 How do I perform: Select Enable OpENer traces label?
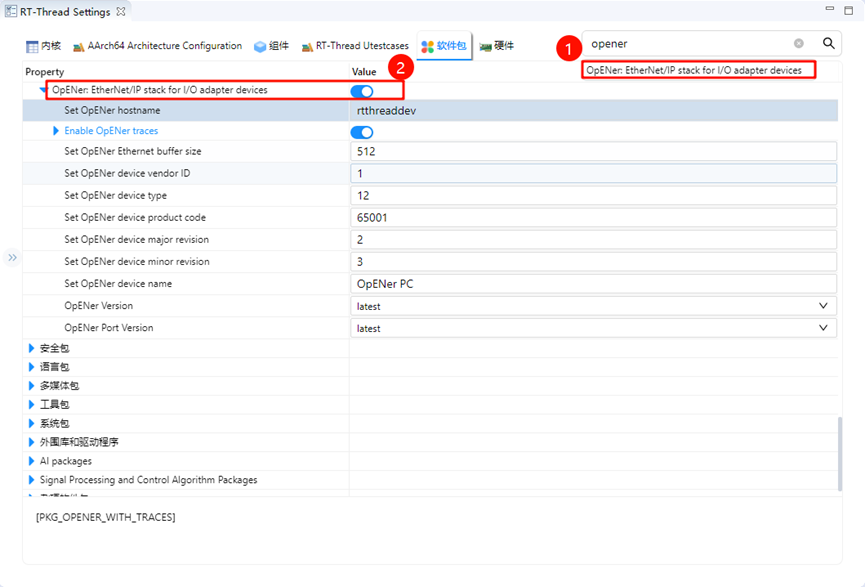[x=111, y=131]
